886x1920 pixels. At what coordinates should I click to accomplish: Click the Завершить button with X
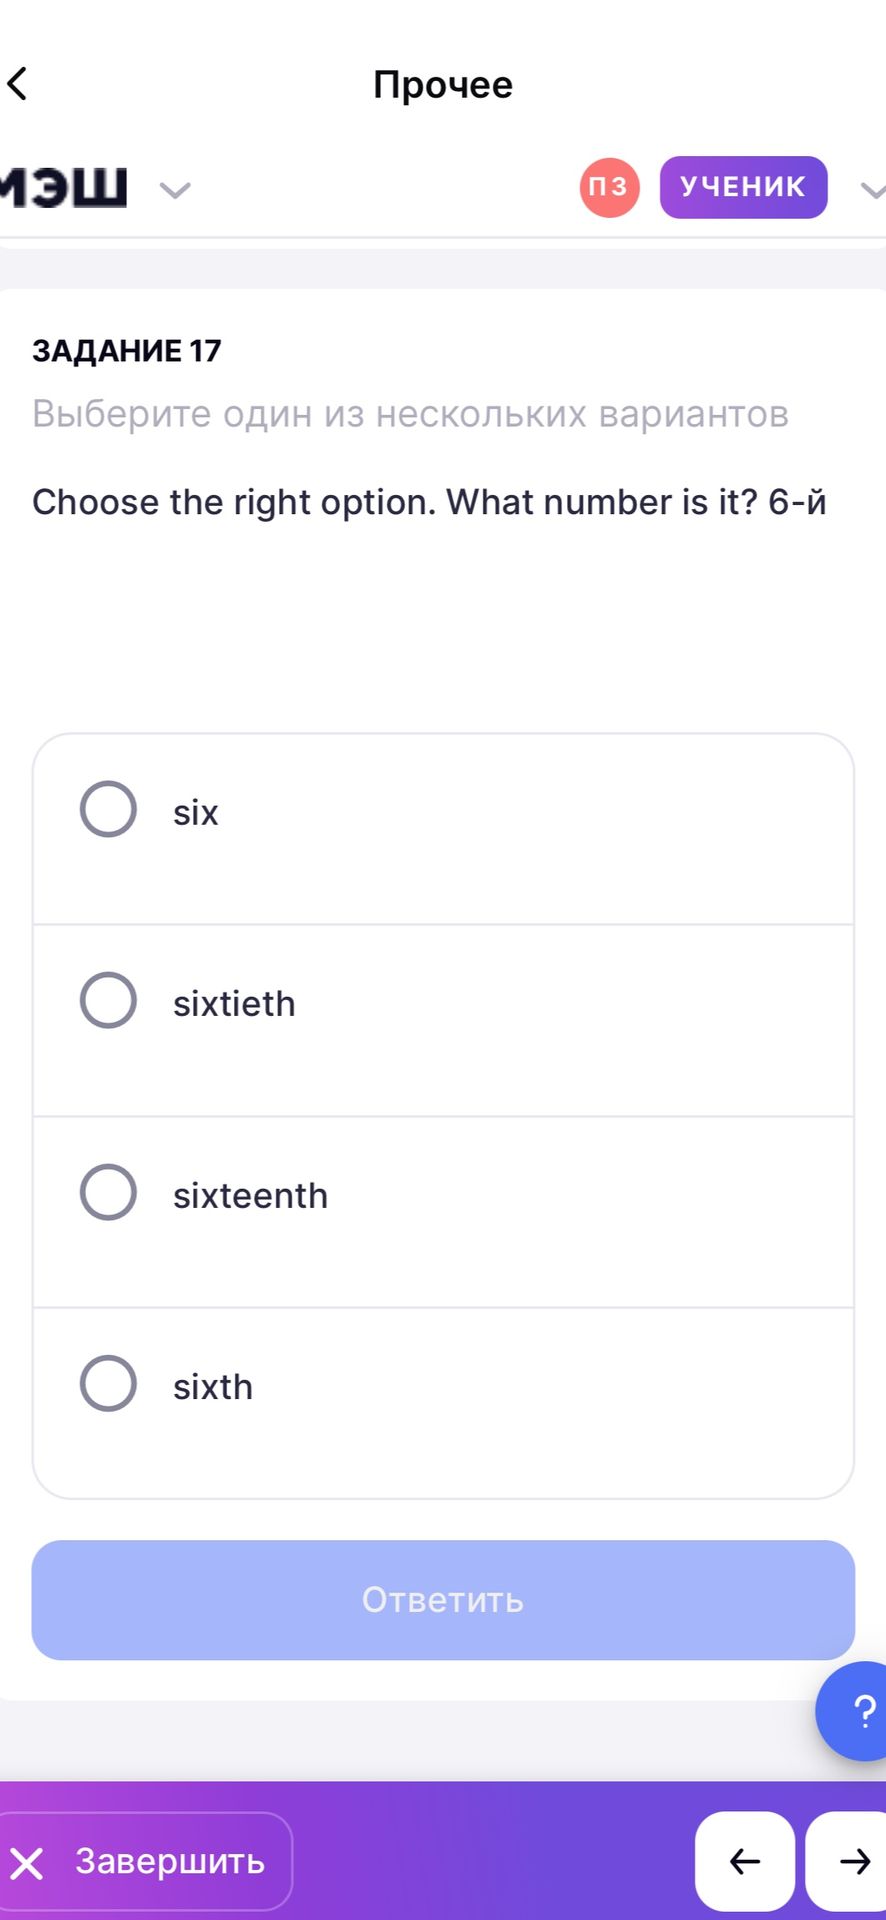click(x=142, y=1861)
